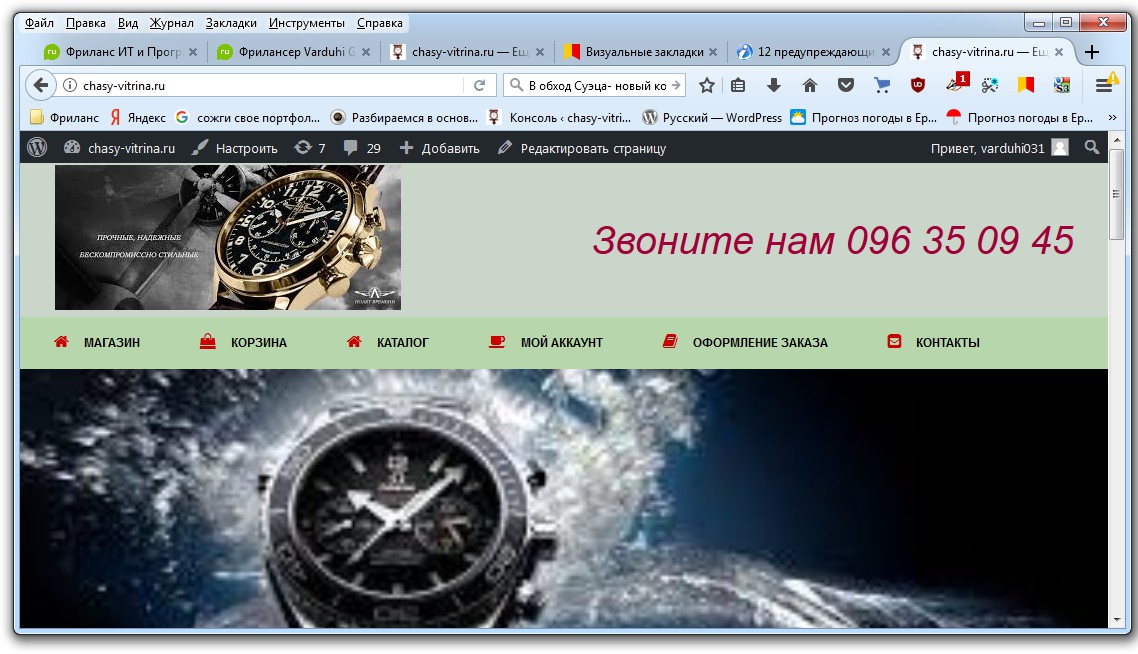This screenshot has height=654, width=1138.
Task: Open the Инструменты menu
Action: click(306, 23)
